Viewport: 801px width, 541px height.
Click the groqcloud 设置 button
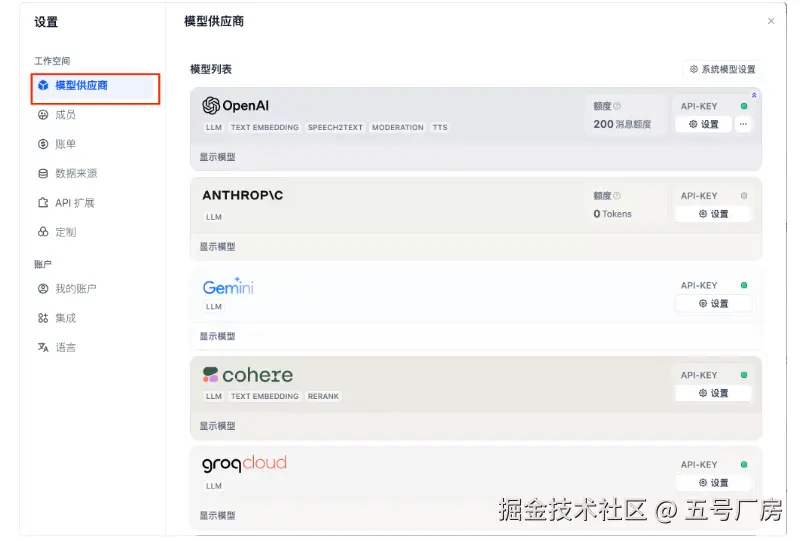click(x=714, y=483)
